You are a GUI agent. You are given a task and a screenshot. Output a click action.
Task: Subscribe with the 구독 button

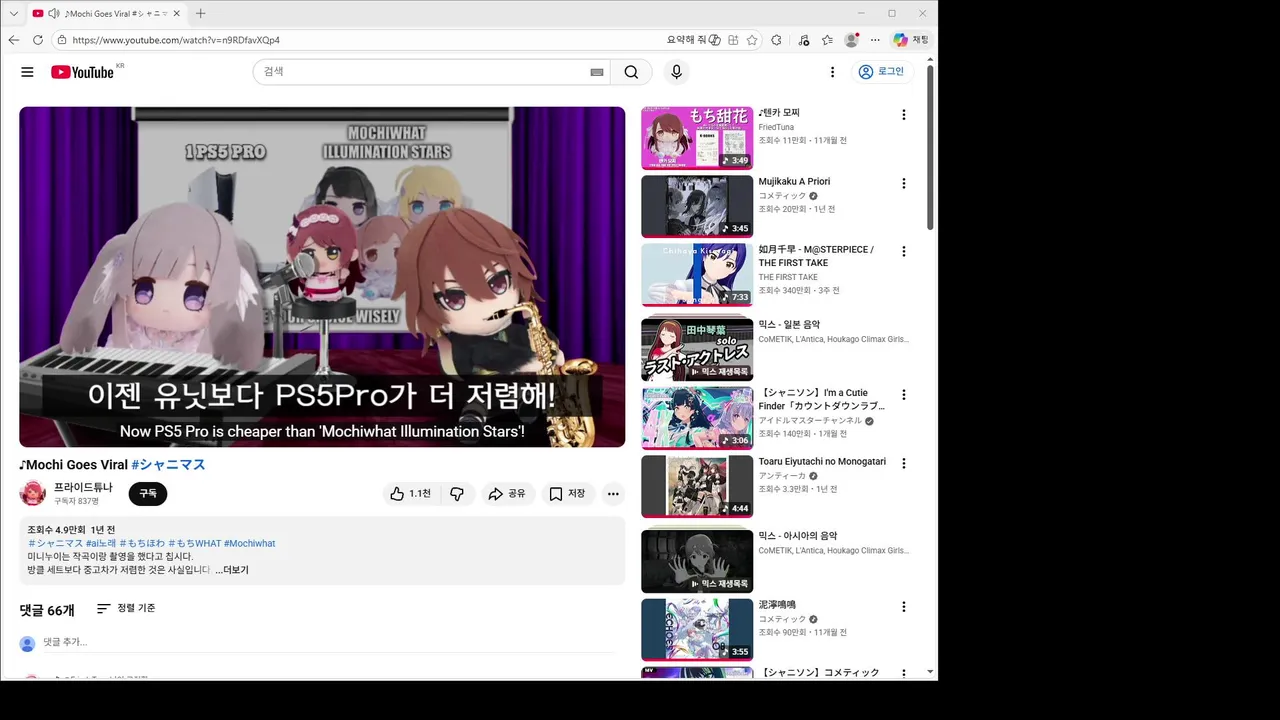[148, 494]
